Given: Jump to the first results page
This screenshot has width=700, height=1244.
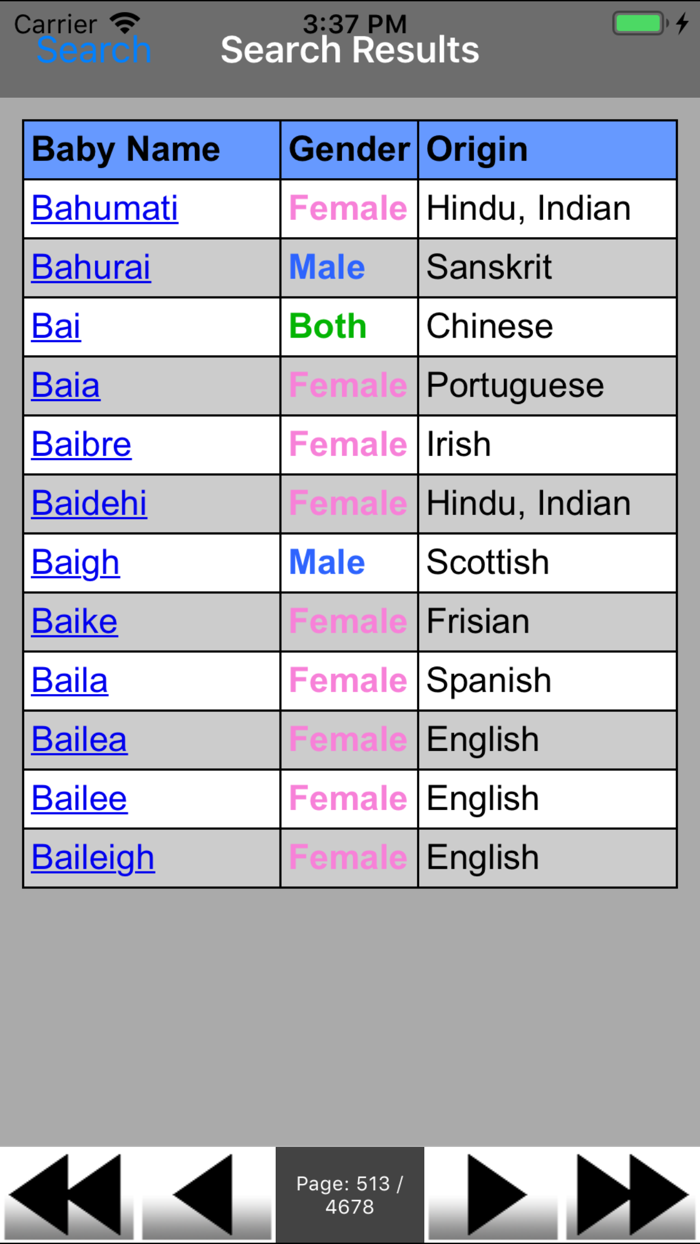Looking at the screenshot, I should point(68,1193).
